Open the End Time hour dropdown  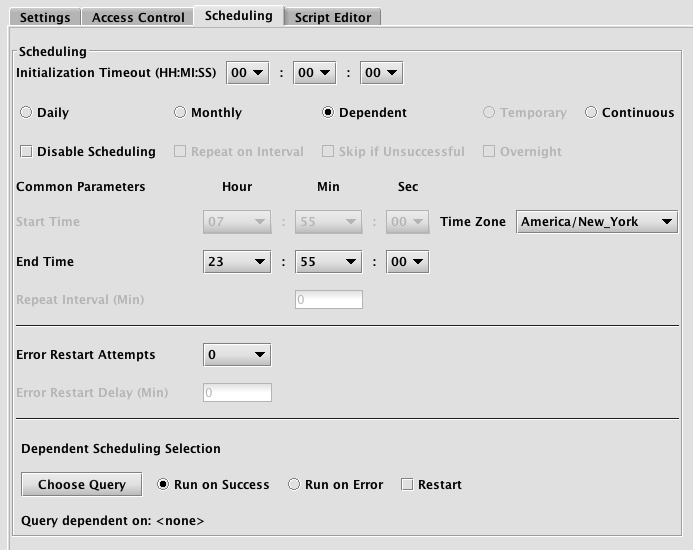coord(237,262)
